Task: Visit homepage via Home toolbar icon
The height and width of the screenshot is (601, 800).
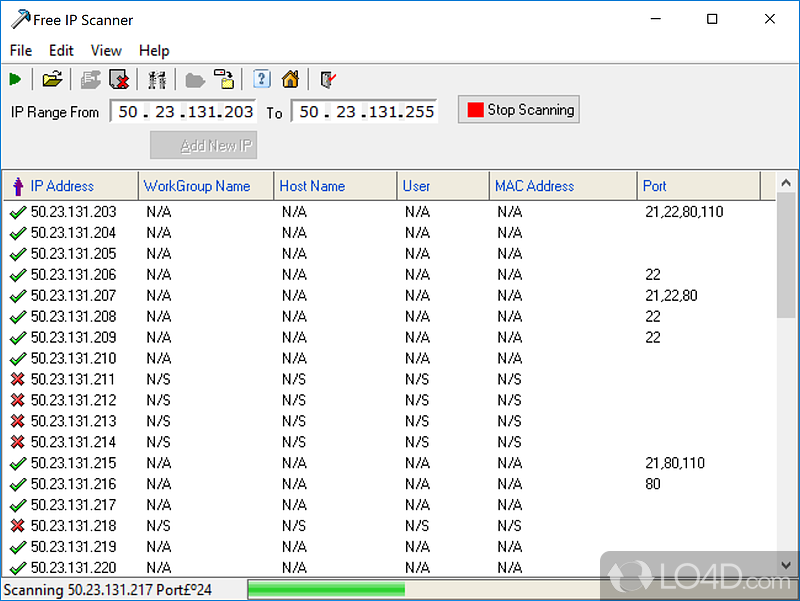Action: 290,79
